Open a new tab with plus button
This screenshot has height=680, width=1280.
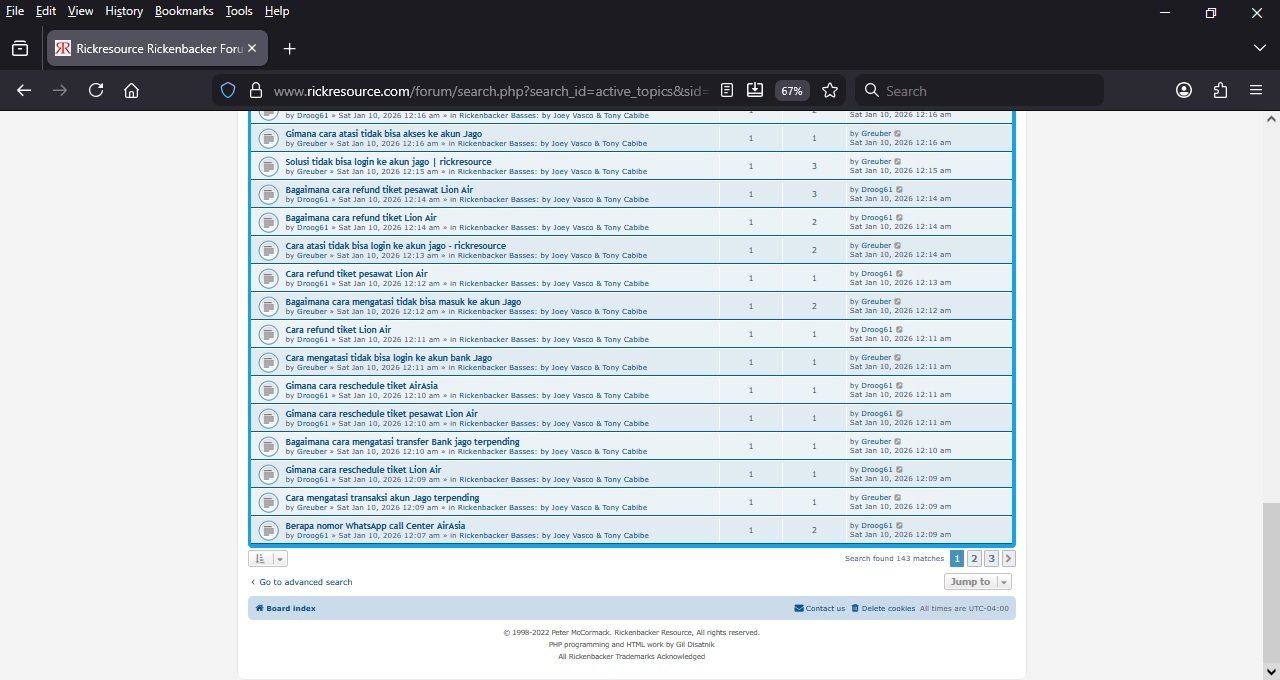289,48
